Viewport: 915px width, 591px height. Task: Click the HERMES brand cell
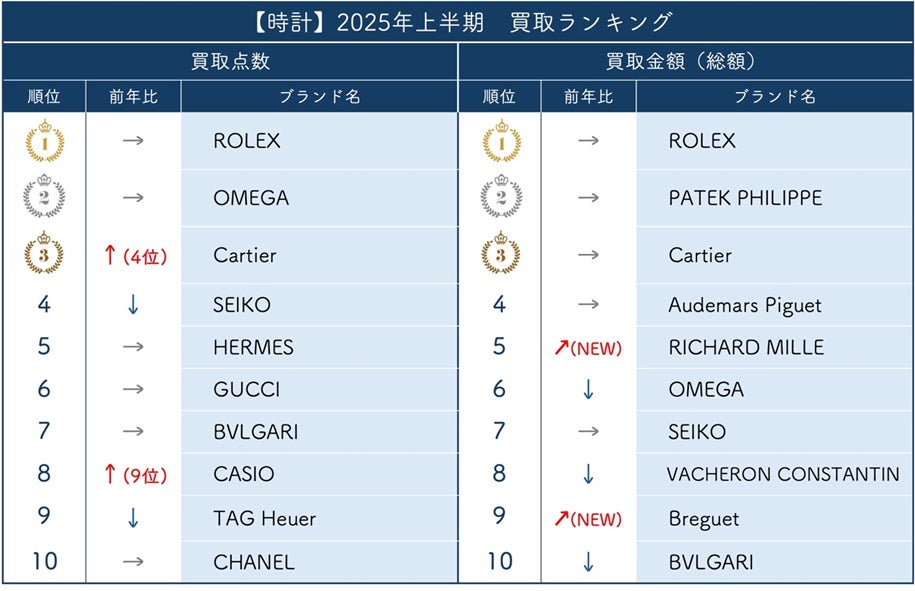point(319,347)
